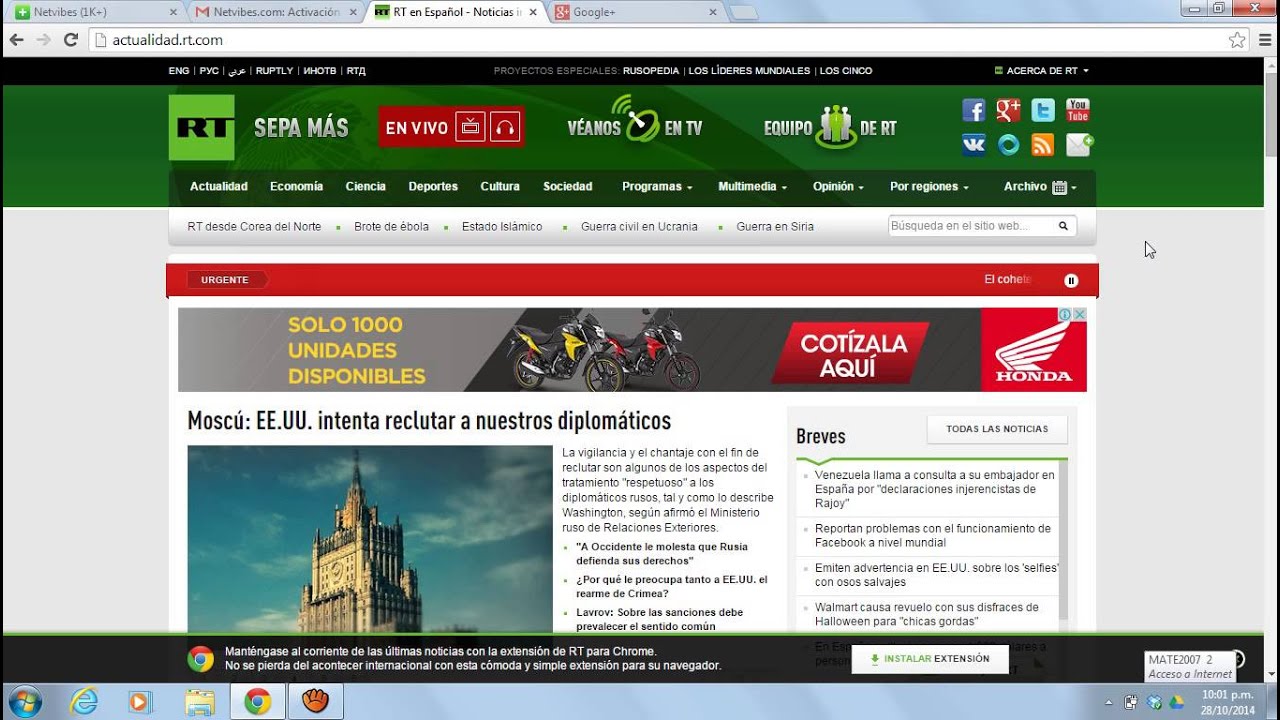
Task: Open the Chrome menu hamburger icon
Action: tap(1264, 40)
